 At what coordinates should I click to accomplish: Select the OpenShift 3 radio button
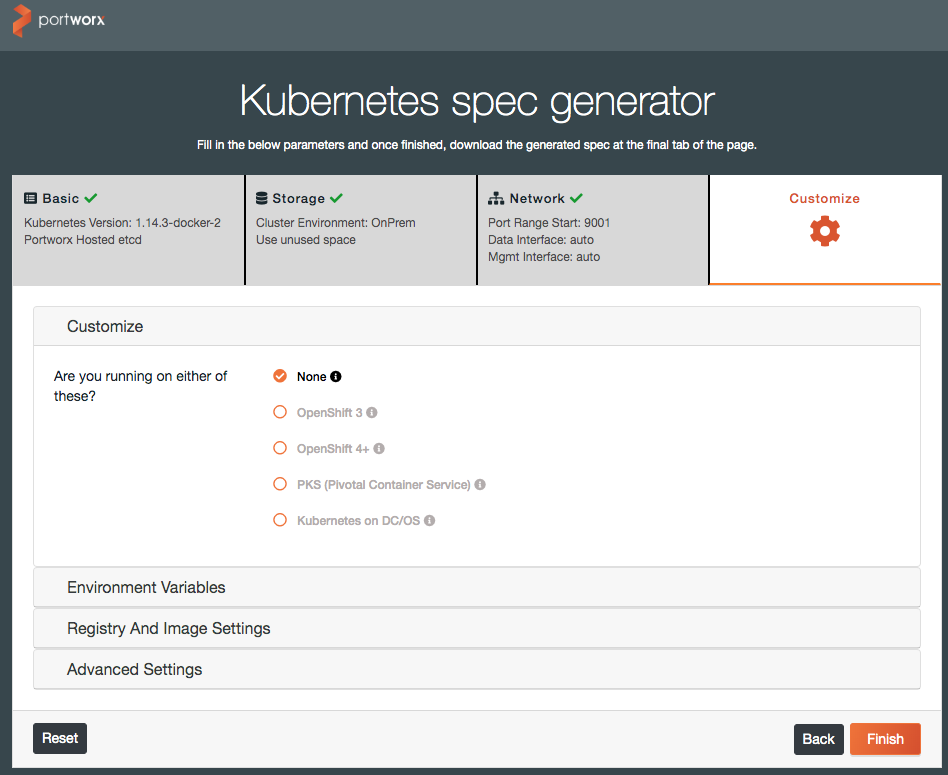point(280,412)
